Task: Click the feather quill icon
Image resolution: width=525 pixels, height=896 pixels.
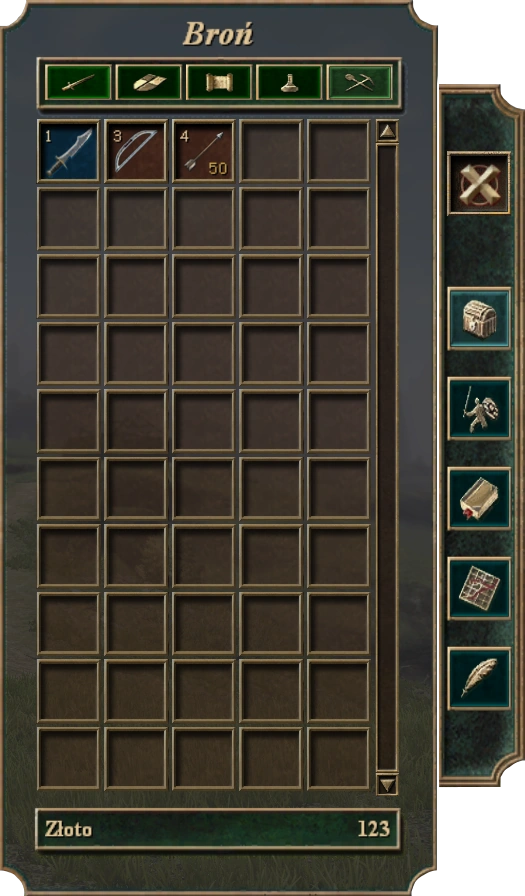Action: pyautogui.click(x=479, y=678)
